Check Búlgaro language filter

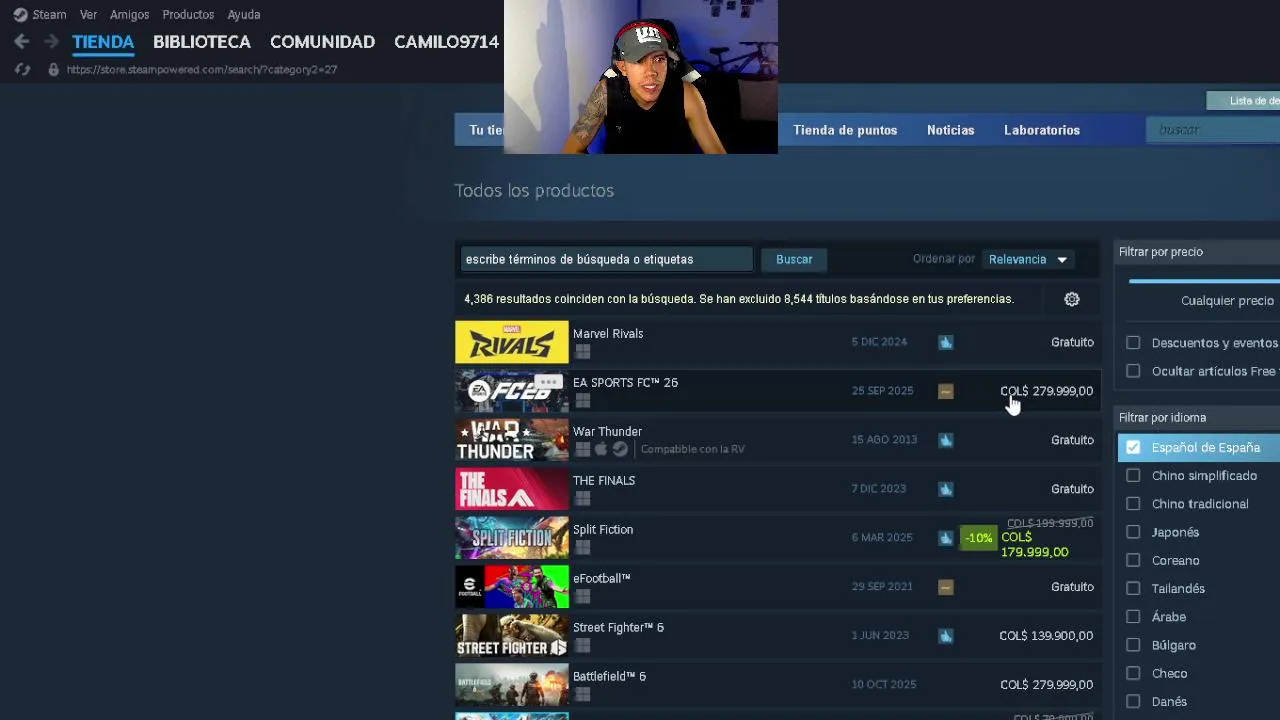(1133, 645)
